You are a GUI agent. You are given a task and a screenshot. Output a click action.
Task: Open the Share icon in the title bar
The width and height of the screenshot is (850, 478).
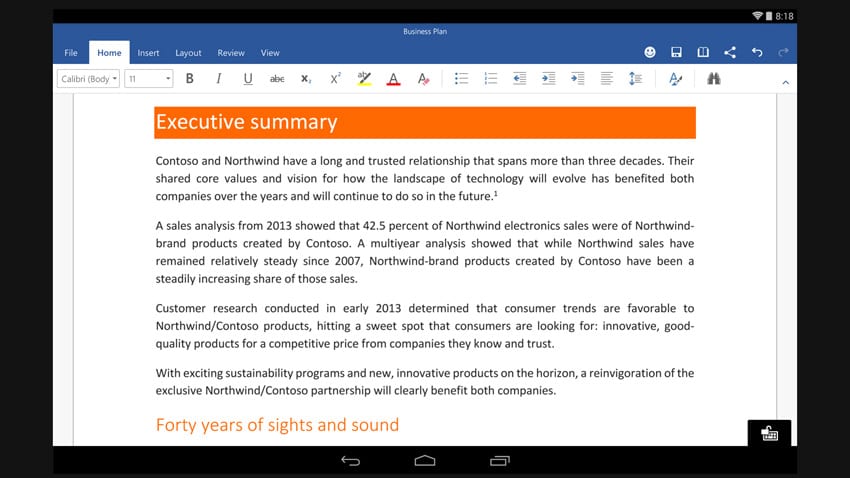pyautogui.click(x=730, y=52)
